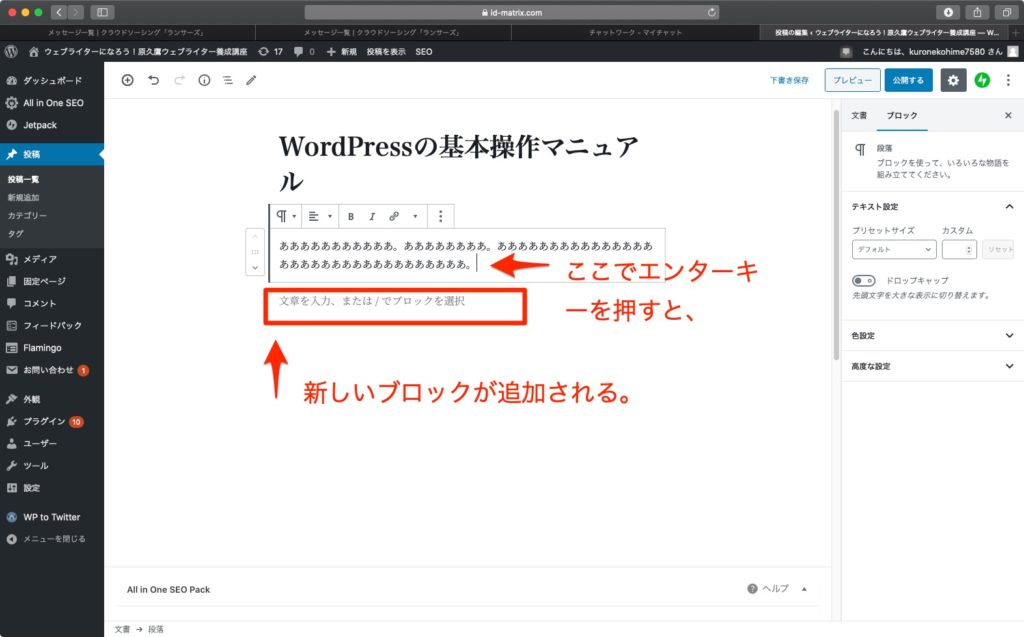The image size is (1024, 637).
Task: Open the block navigation list icon
Action: 228,80
